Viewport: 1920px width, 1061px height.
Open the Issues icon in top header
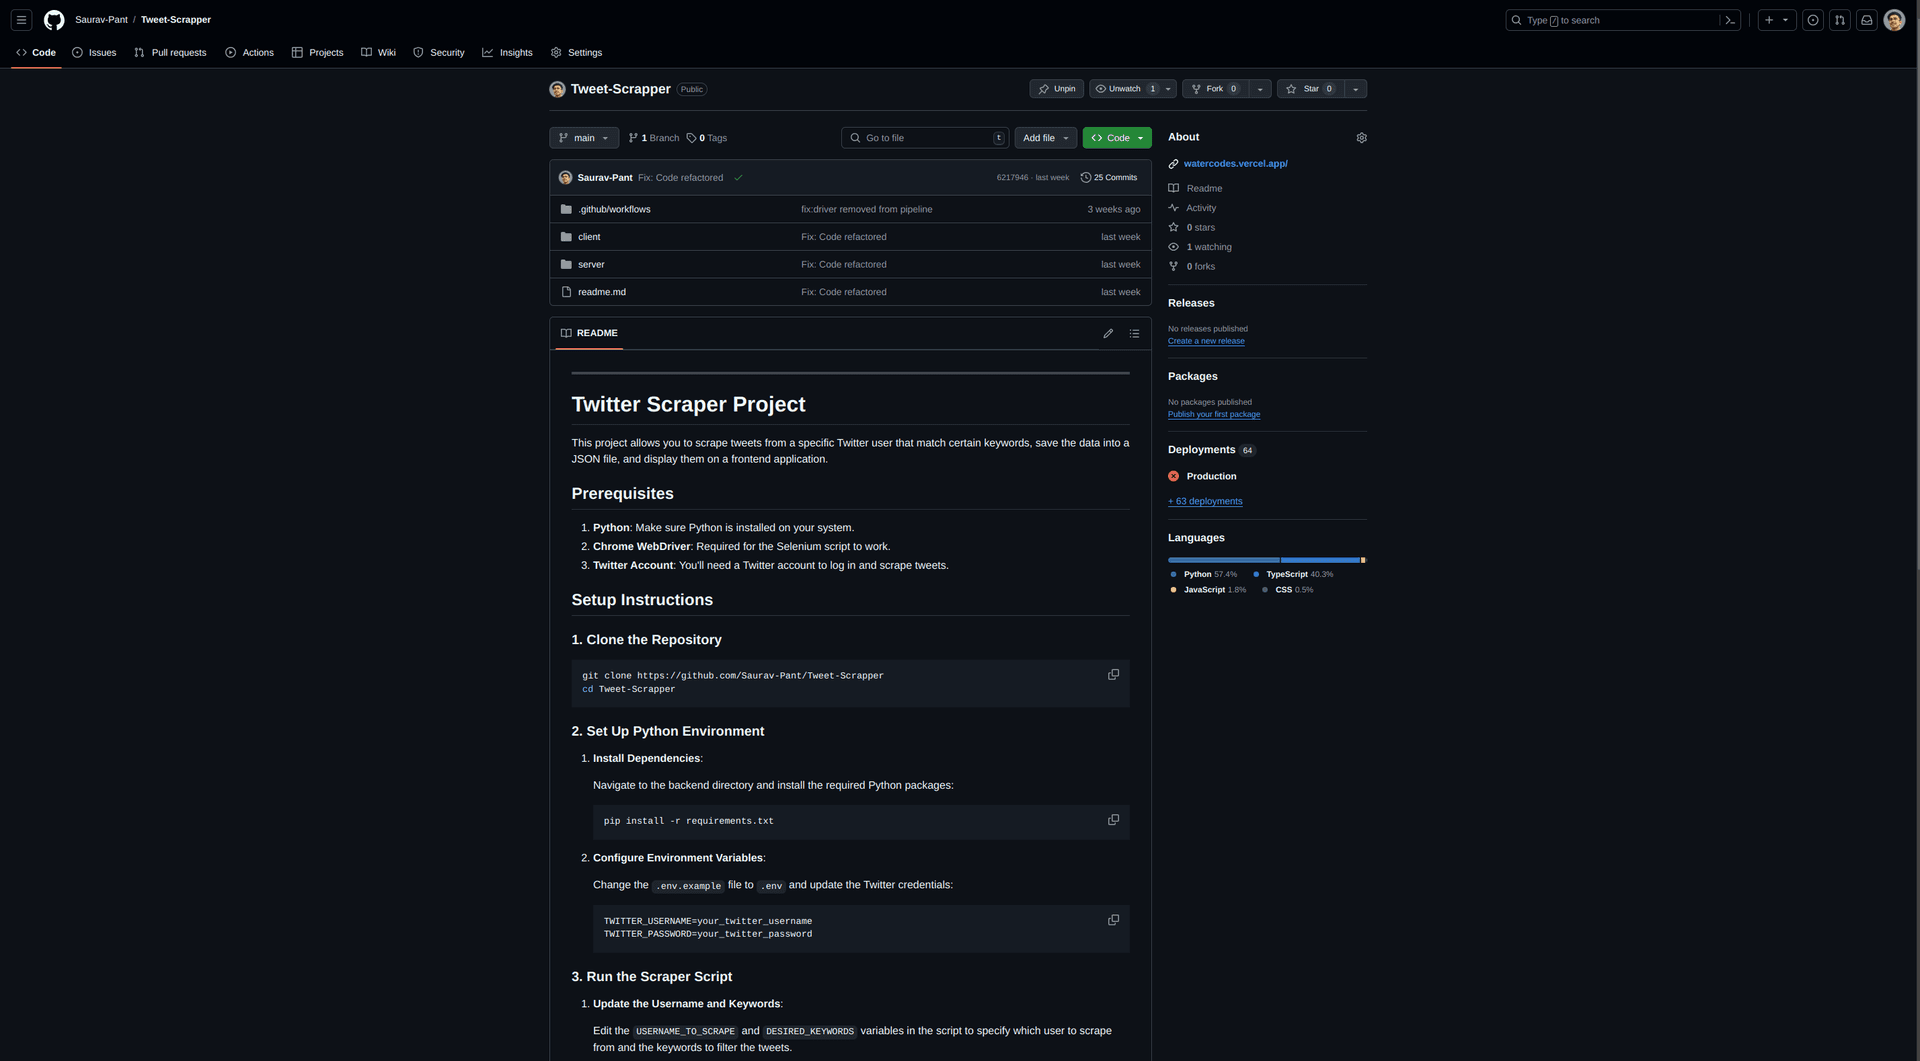click(1813, 20)
